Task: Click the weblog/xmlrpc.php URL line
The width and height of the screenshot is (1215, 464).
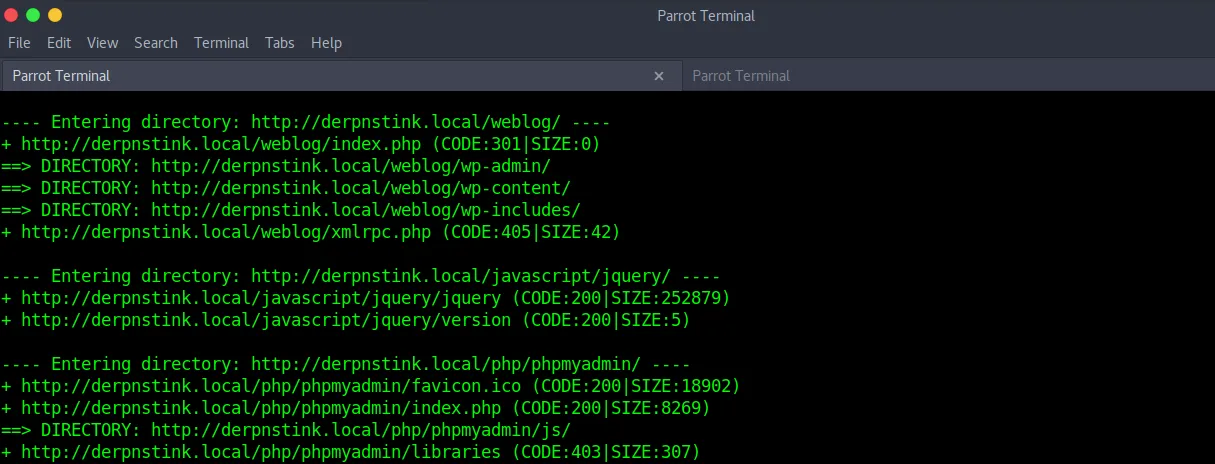Action: click(311, 232)
